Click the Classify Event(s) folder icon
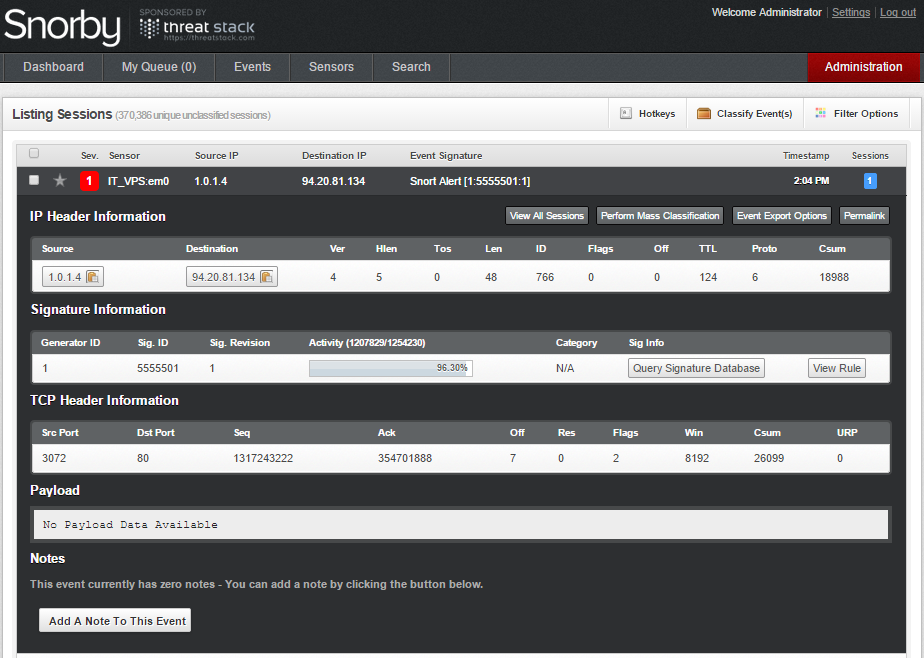 704,114
